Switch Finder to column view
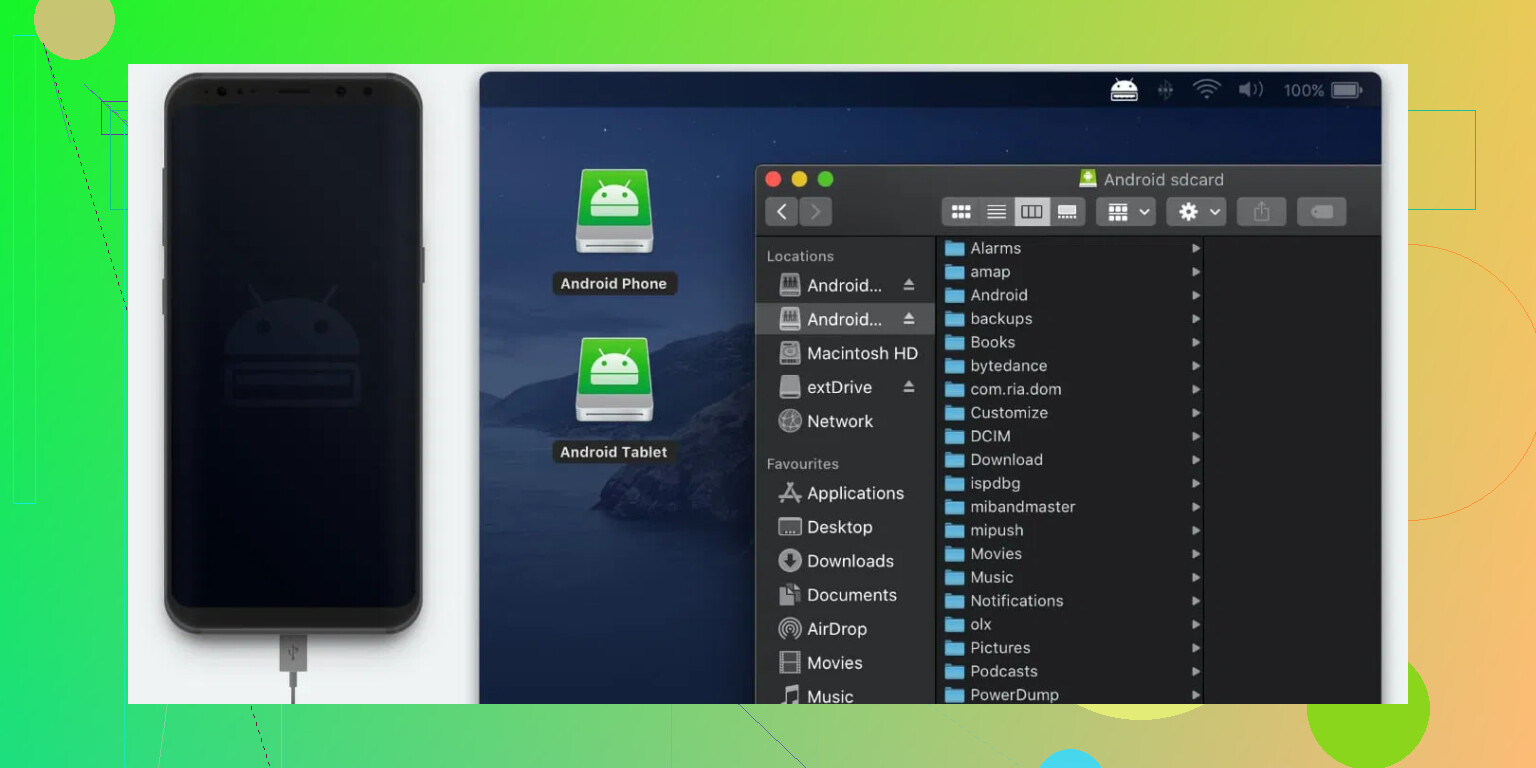This screenshot has height=768, width=1536. coord(1032,211)
